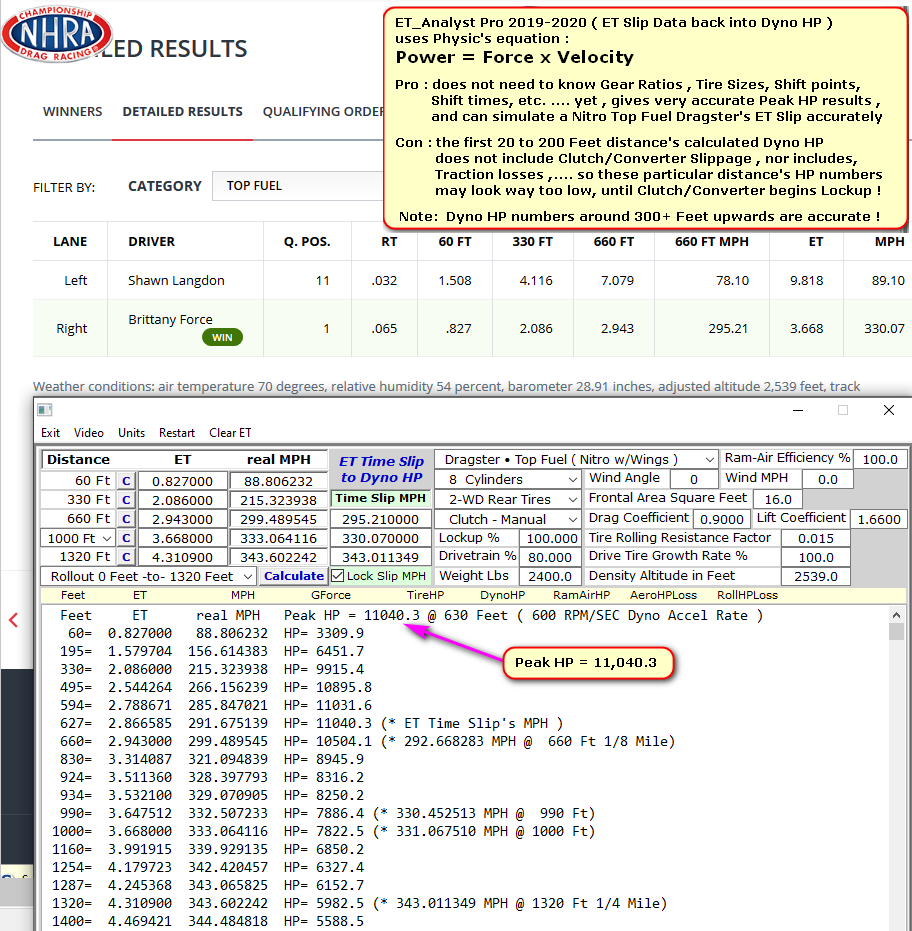Click the Wind MPH input field
This screenshot has width=912, height=931.
827,479
